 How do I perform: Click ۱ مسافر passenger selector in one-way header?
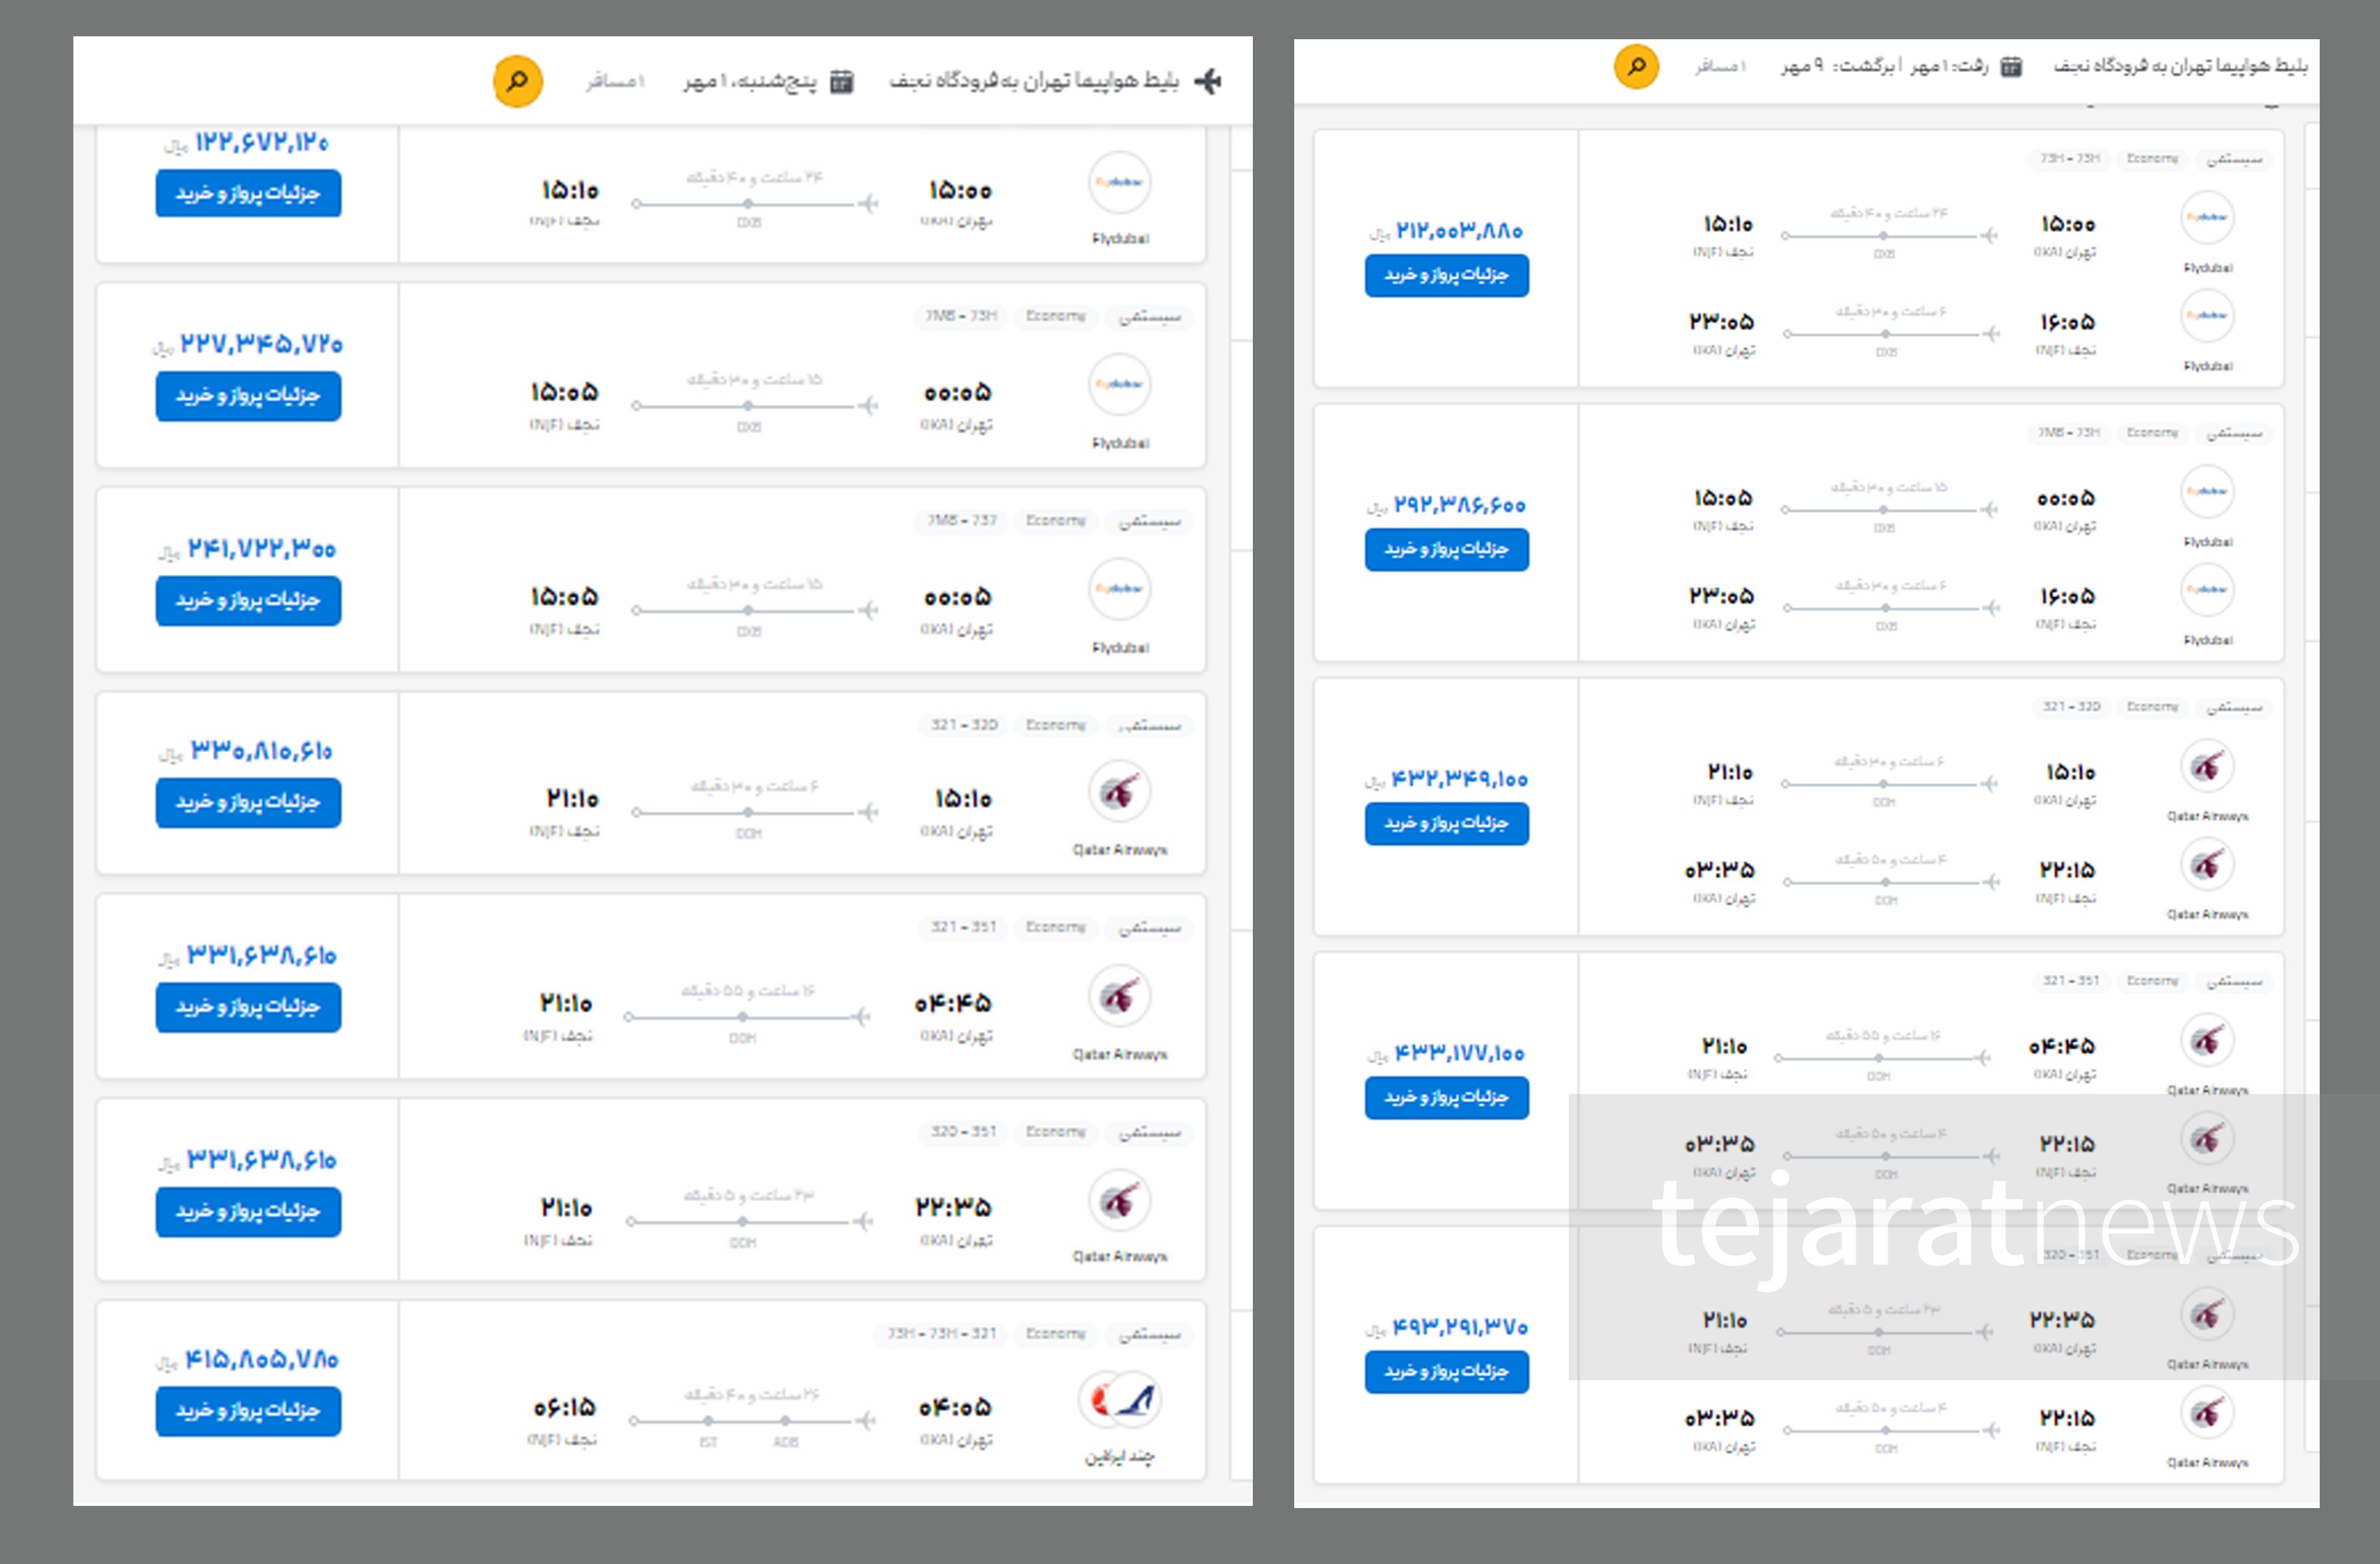coord(615,81)
